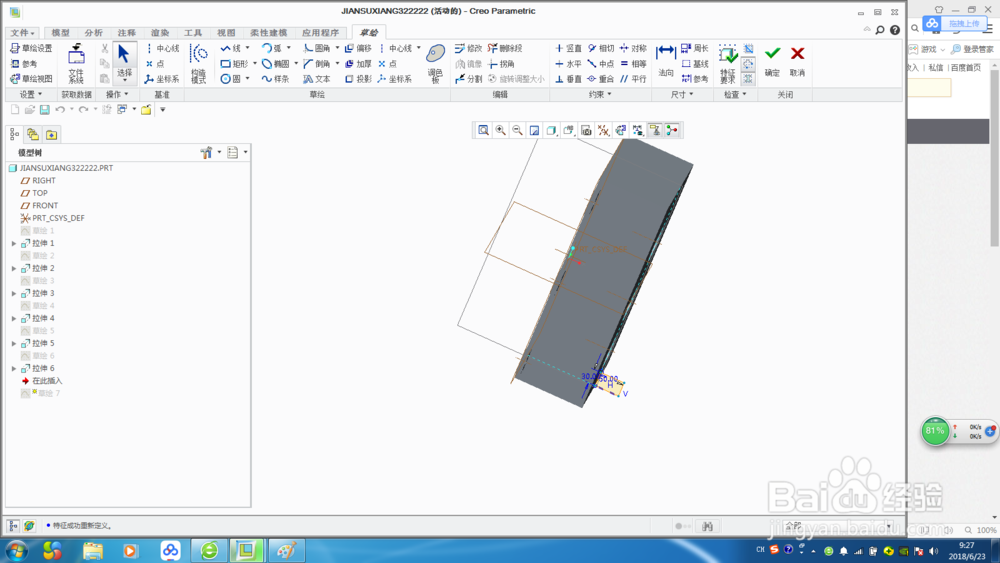Viewport: 1000px width, 563px height.
Task: Open the Inspect (检查) group dropdown
Action: [735, 94]
